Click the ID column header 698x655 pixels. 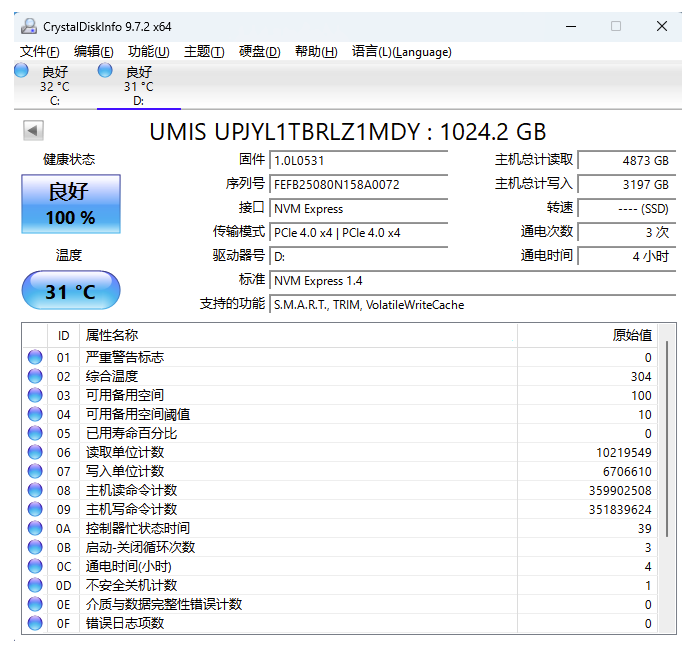coord(63,335)
